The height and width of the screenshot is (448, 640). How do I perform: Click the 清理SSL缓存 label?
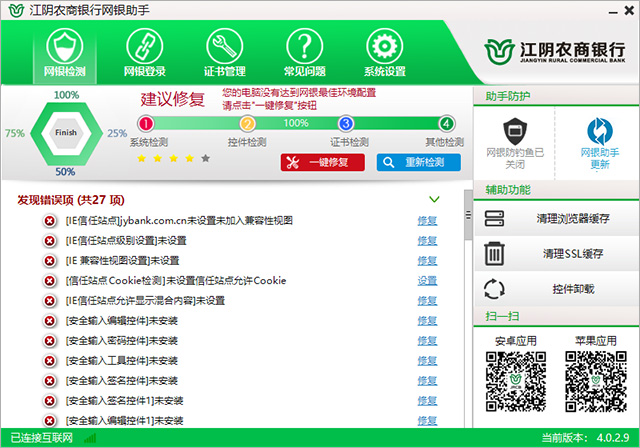tap(573, 254)
